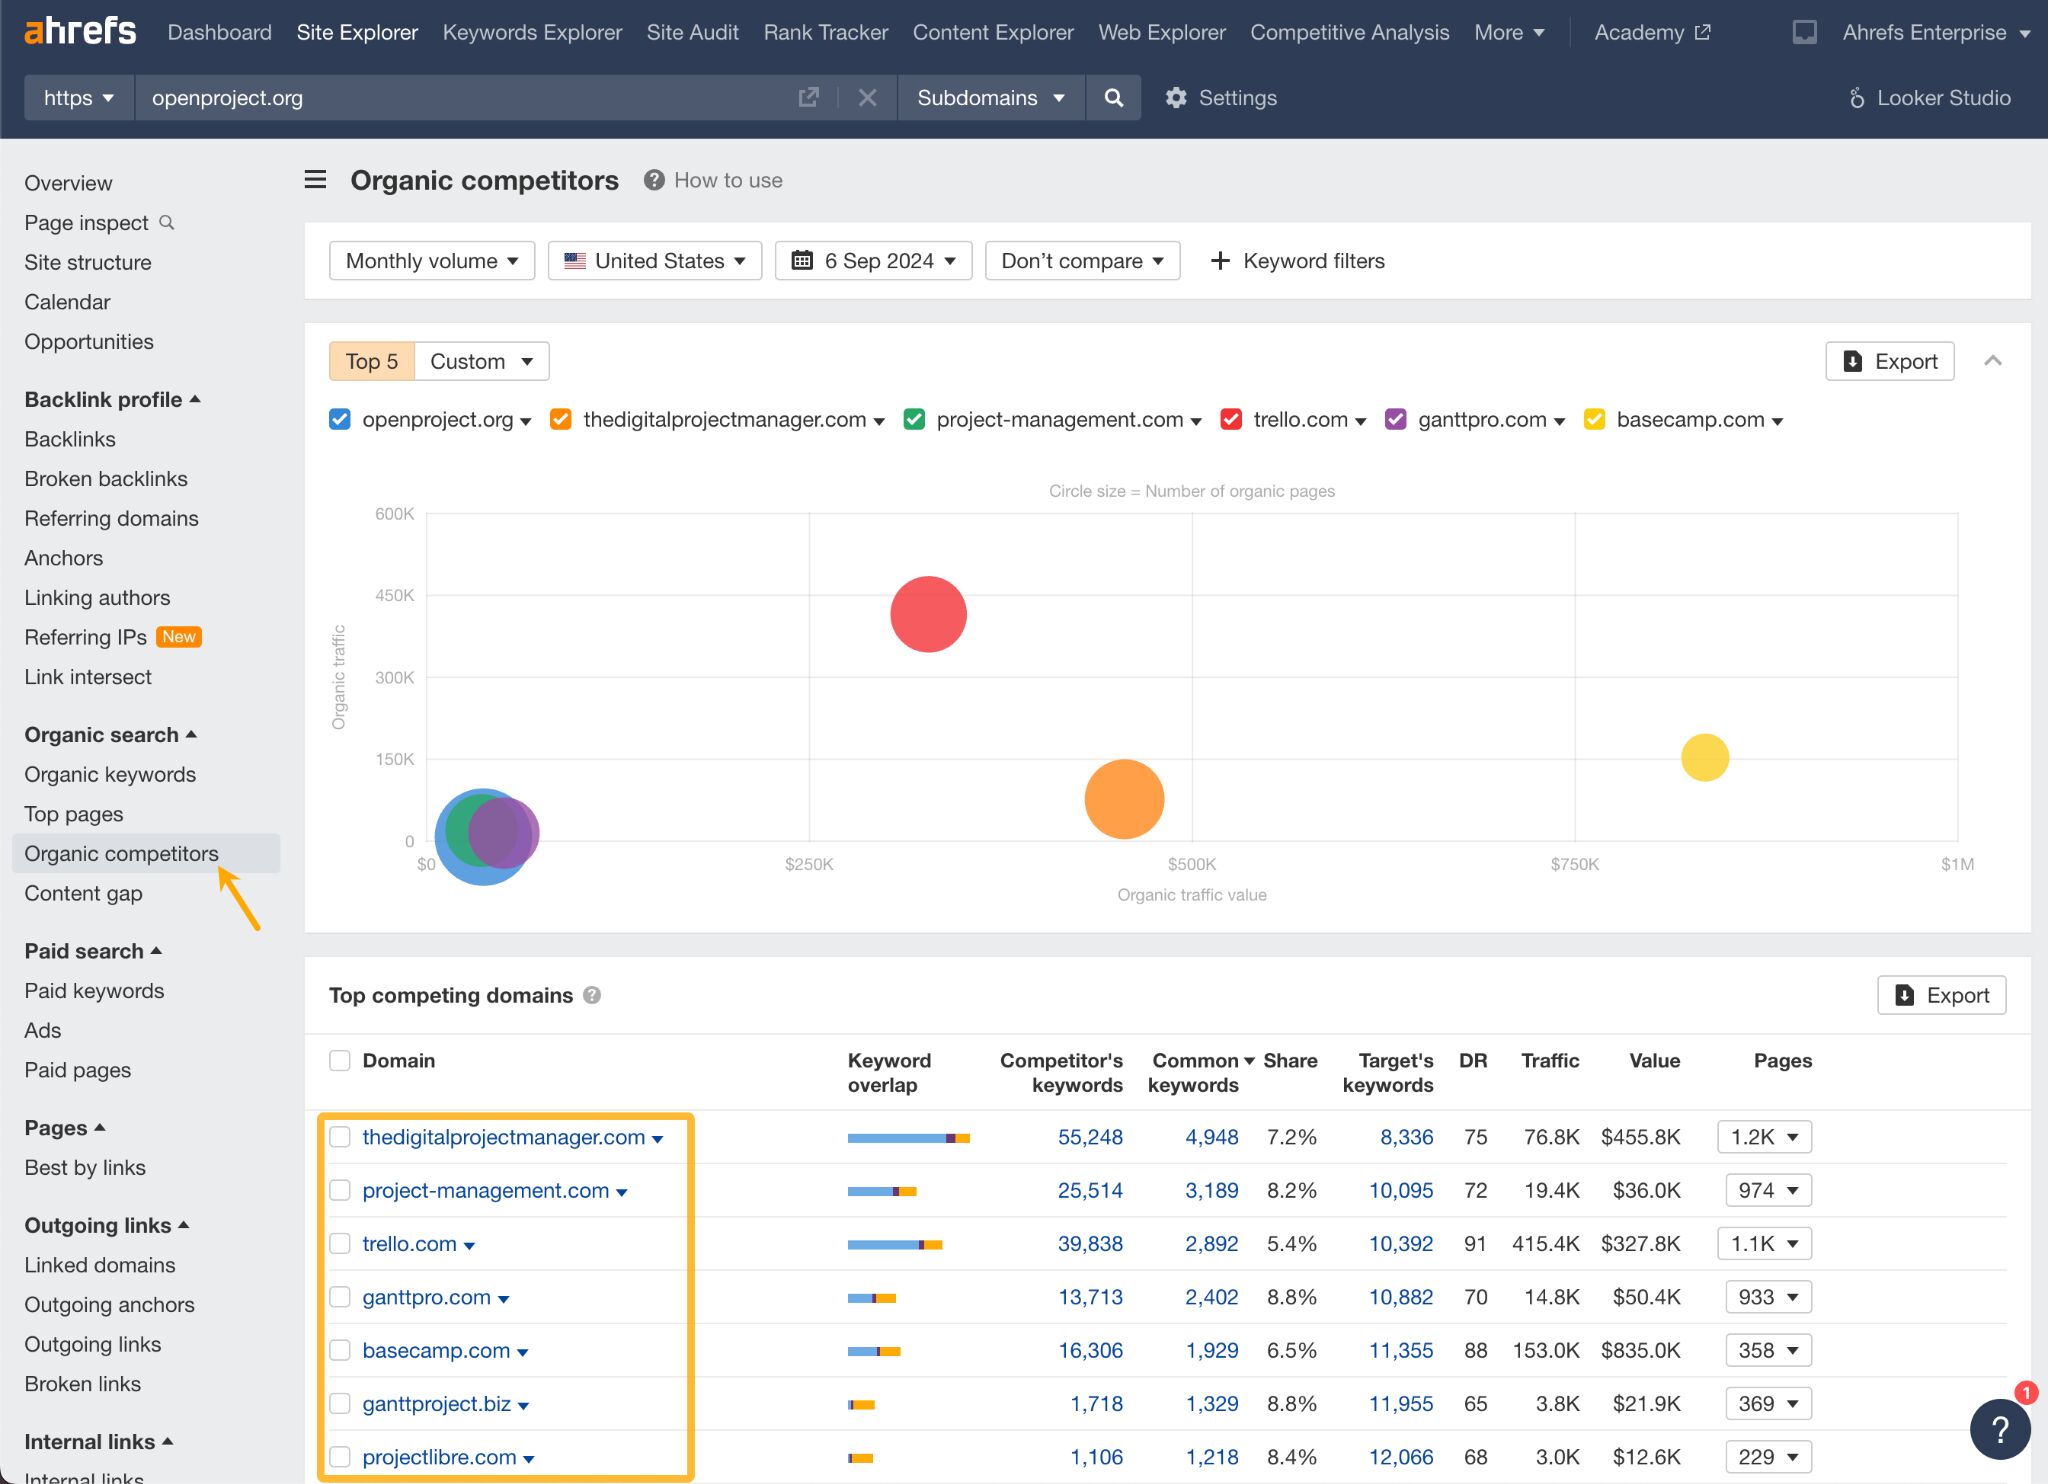Open the United States country selector
Image resolution: width=2048 pixels, height=1484 pixels.
point(654,260)
